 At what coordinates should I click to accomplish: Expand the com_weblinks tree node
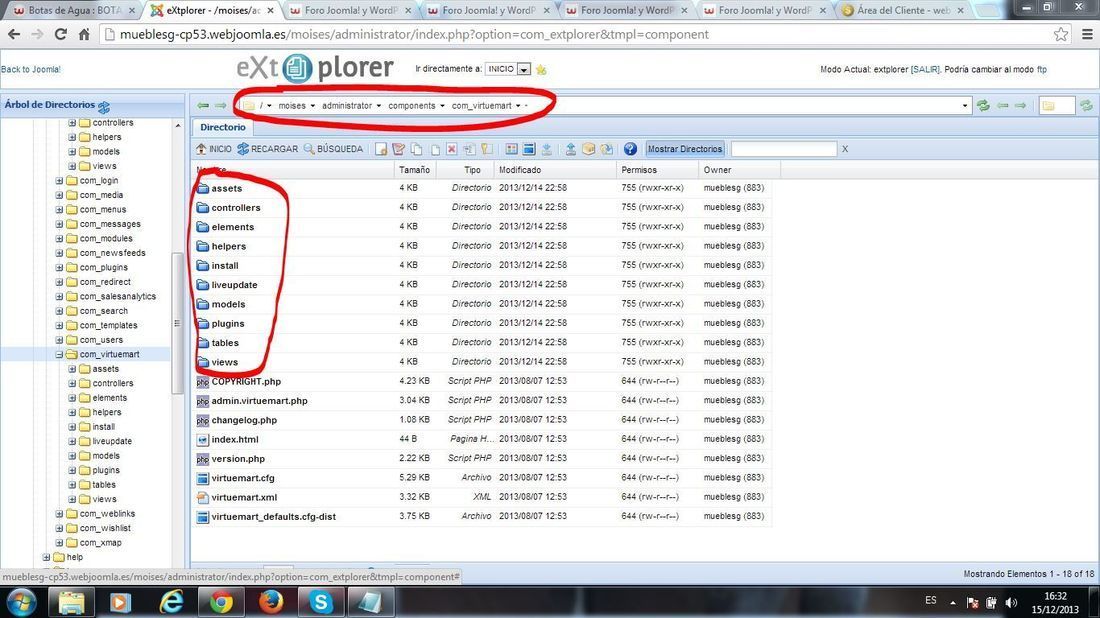pos(59,514)
